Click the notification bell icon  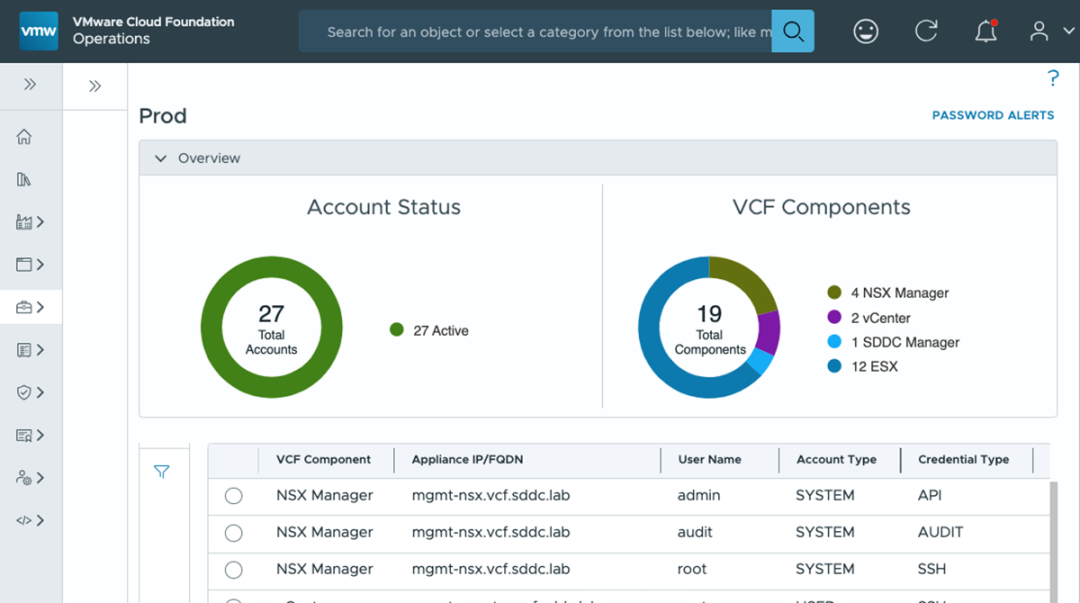point(985,32)
